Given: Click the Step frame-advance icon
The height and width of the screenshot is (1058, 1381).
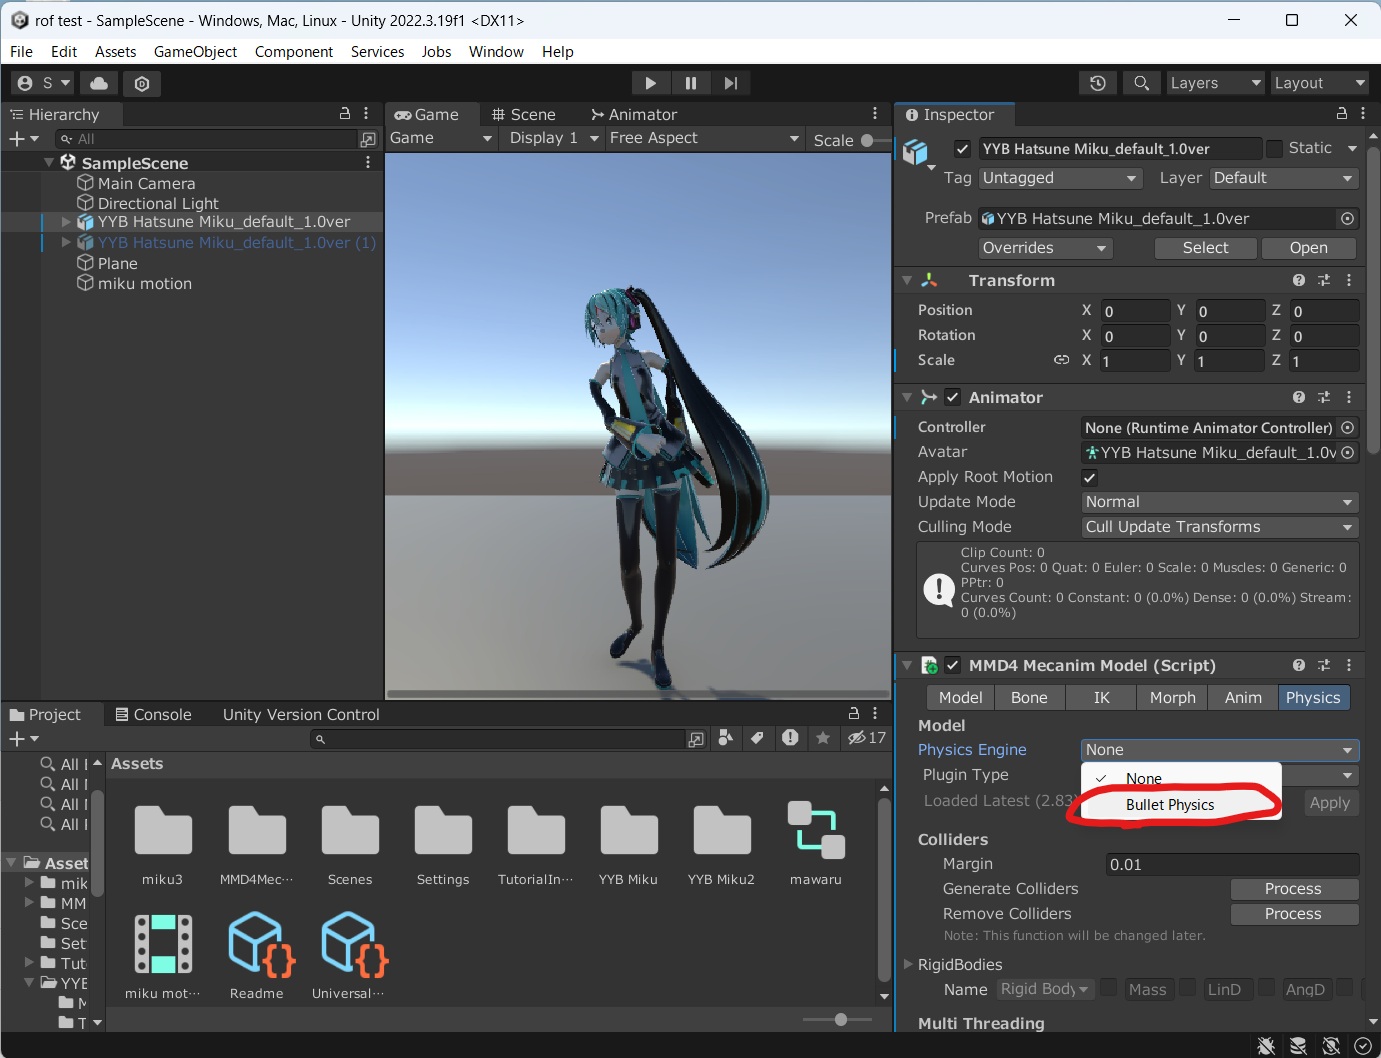Looking at the screenshot, I should [x=730, y=82].
